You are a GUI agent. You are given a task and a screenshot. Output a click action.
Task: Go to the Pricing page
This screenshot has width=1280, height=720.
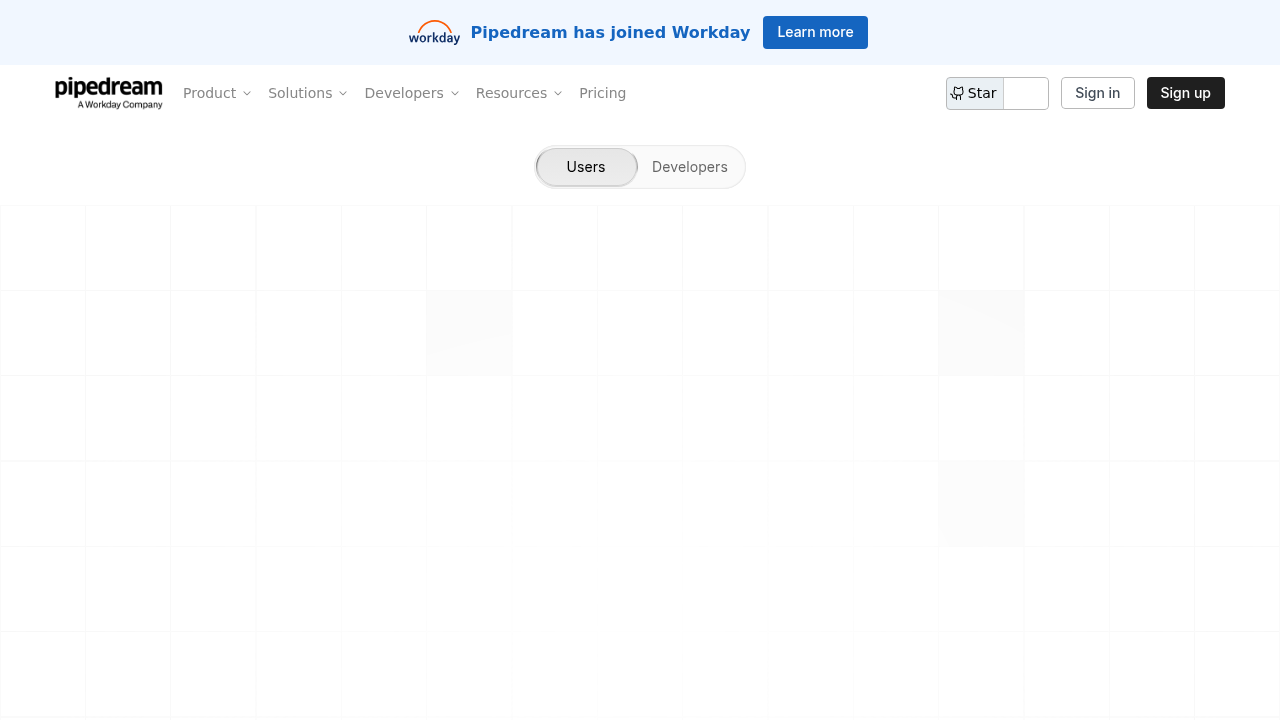602,93
